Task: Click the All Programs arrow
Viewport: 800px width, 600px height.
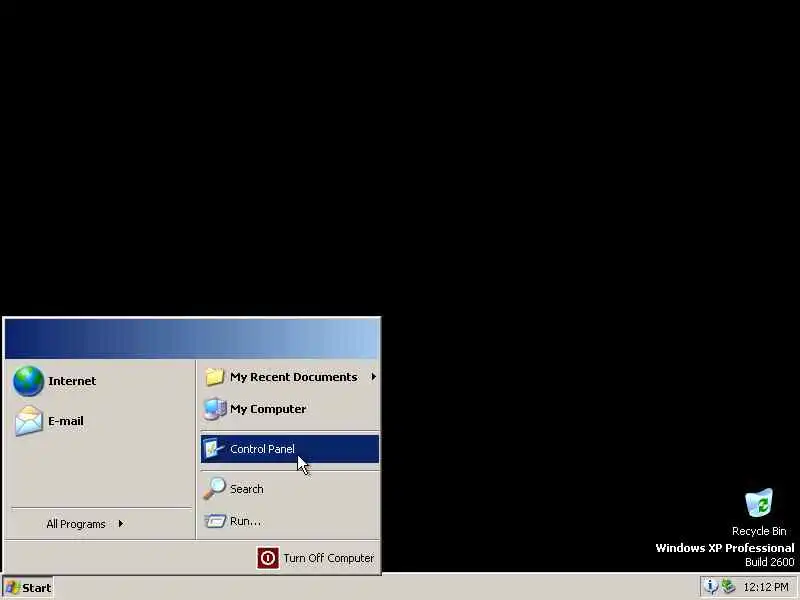Action: click(121, 523)
